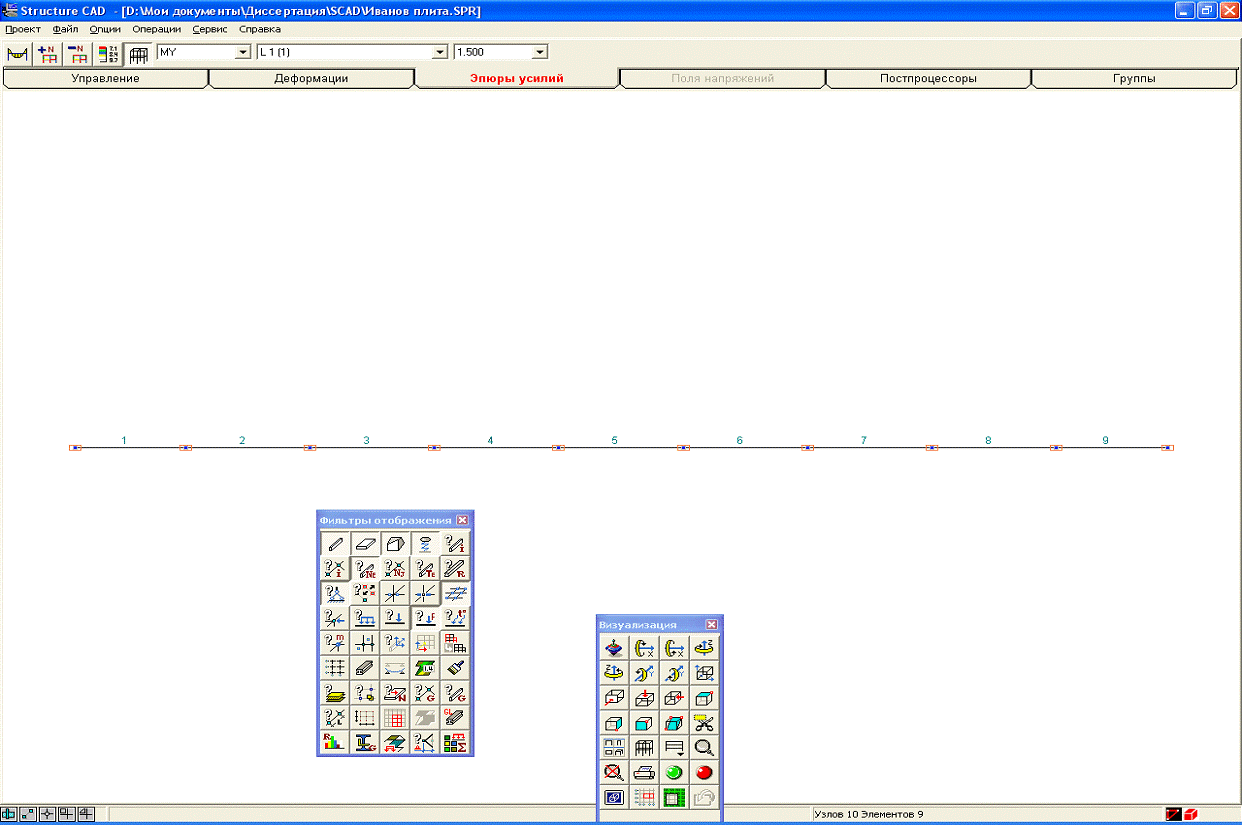Click the rotate around X axis icon
Screen dimensions: 1242x825
pyautogui.click(x=644, y=648)
